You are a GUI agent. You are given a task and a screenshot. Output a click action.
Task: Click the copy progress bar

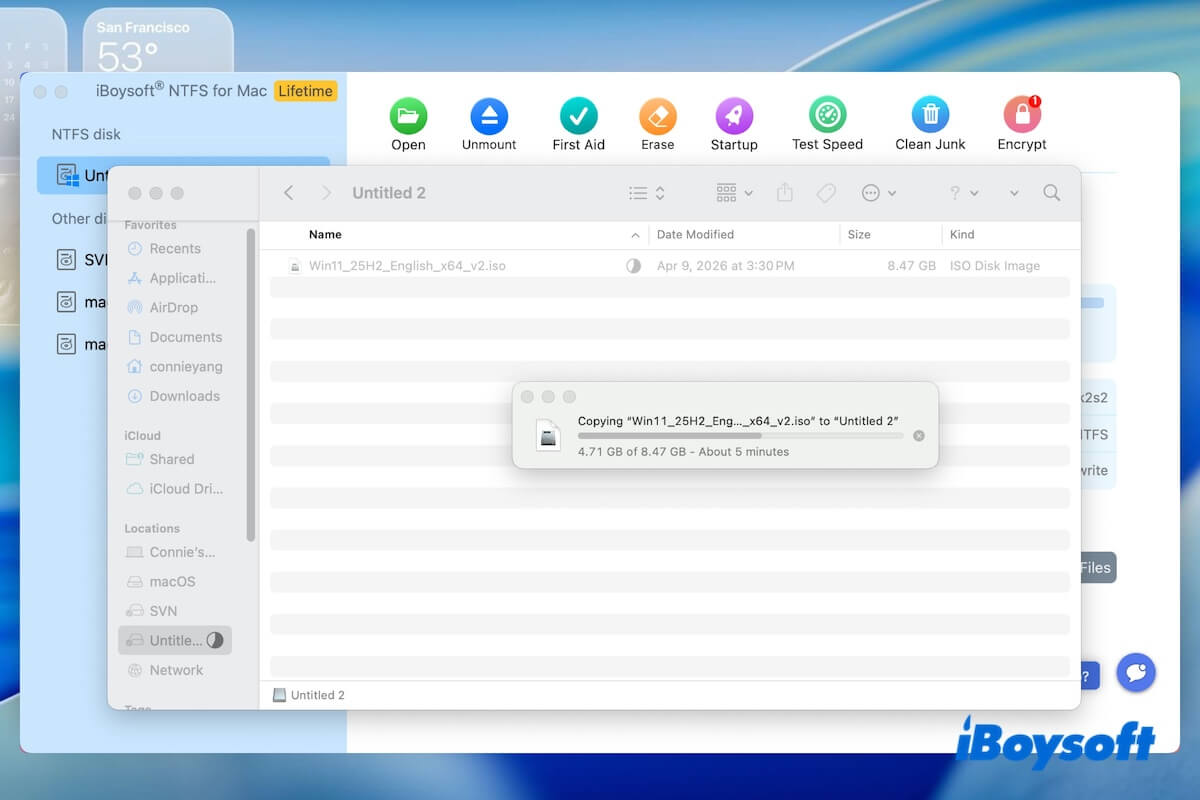tap(741, 436)
